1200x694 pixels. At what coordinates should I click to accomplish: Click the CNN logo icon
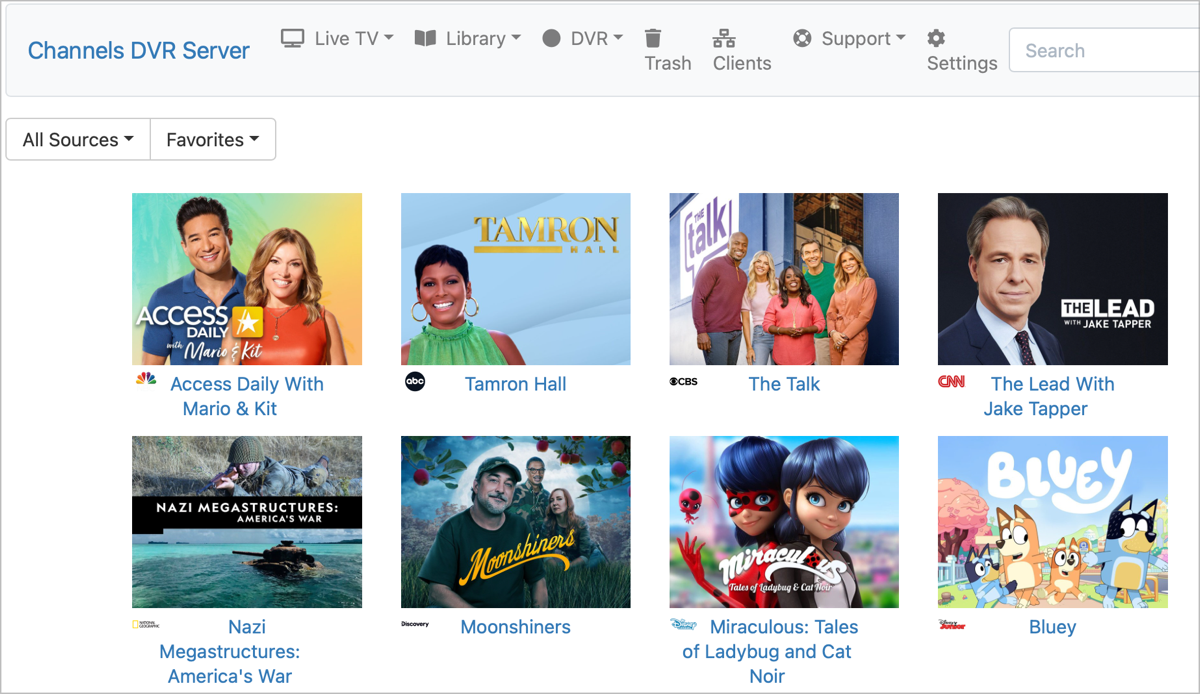point(951,381)
